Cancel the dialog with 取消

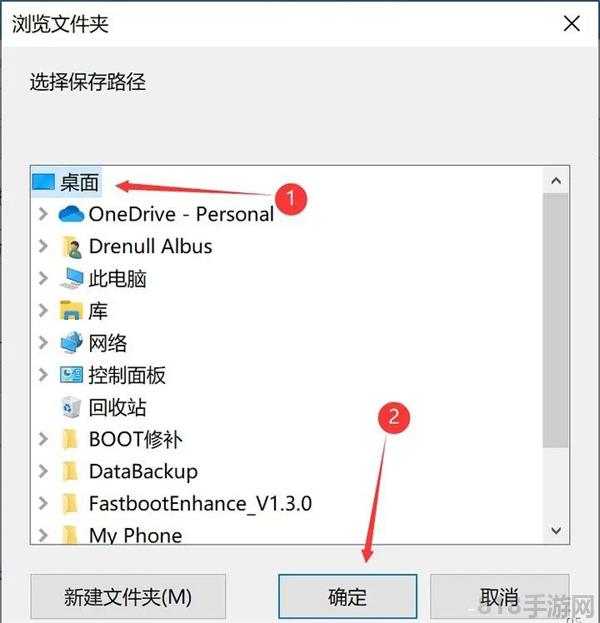coord(499,597)
